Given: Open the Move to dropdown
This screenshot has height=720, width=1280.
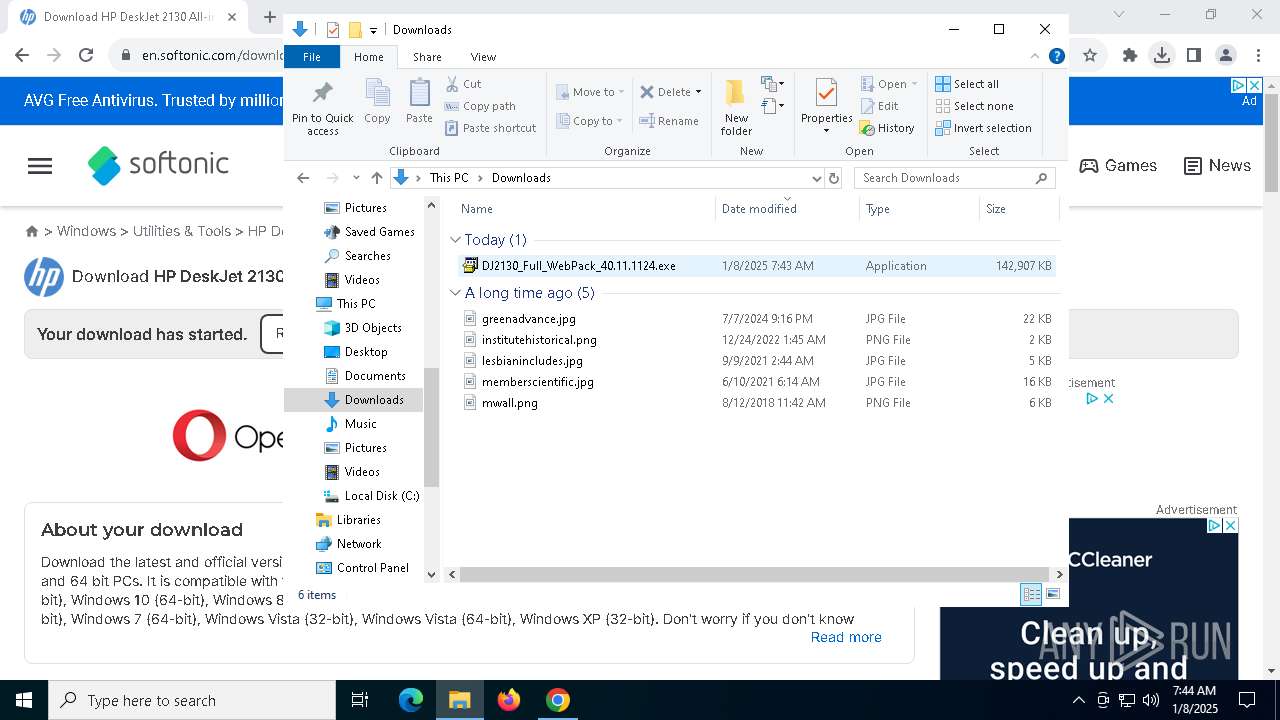Looking at the screenshot, I should click(x=590, y=92).
